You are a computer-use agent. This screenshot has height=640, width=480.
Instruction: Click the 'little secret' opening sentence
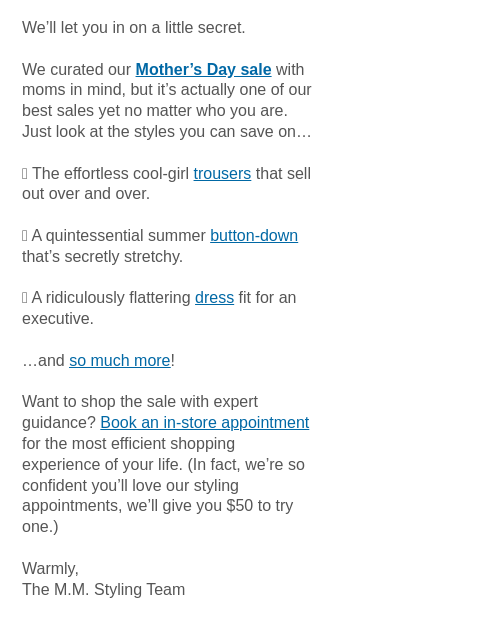[133, 28]
